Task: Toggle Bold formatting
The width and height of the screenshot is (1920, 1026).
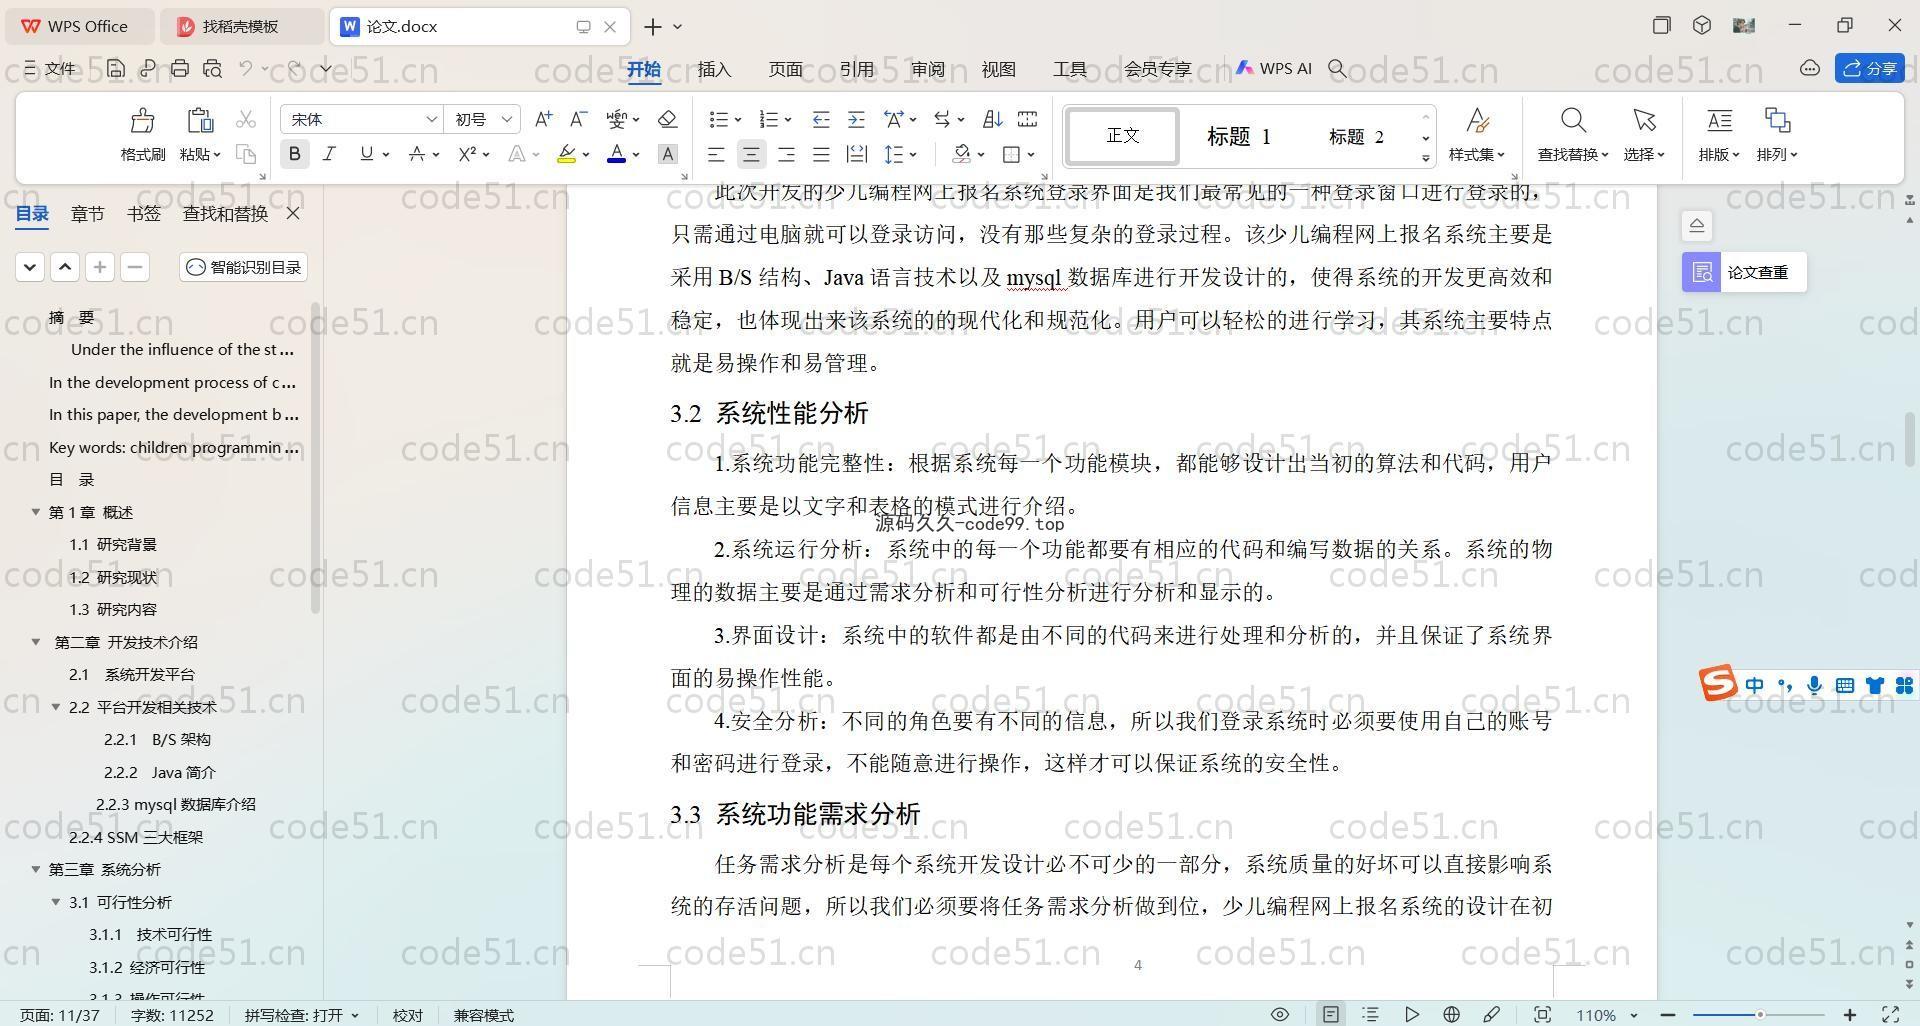Action: point(294,154)
